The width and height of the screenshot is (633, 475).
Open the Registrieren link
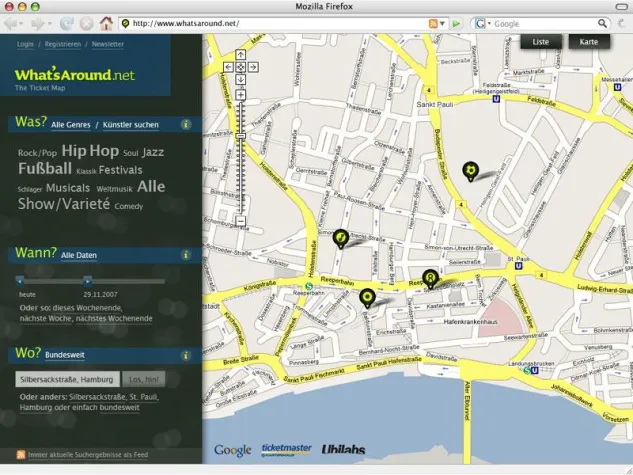[63, 44]
